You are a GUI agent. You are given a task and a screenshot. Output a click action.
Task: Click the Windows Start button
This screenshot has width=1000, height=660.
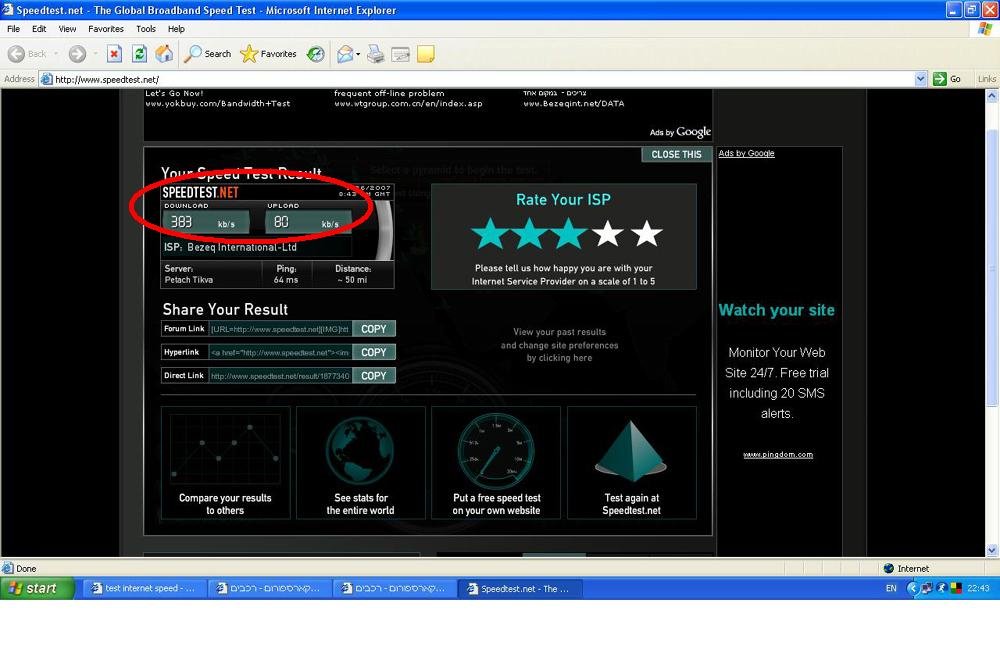point(37,588)
